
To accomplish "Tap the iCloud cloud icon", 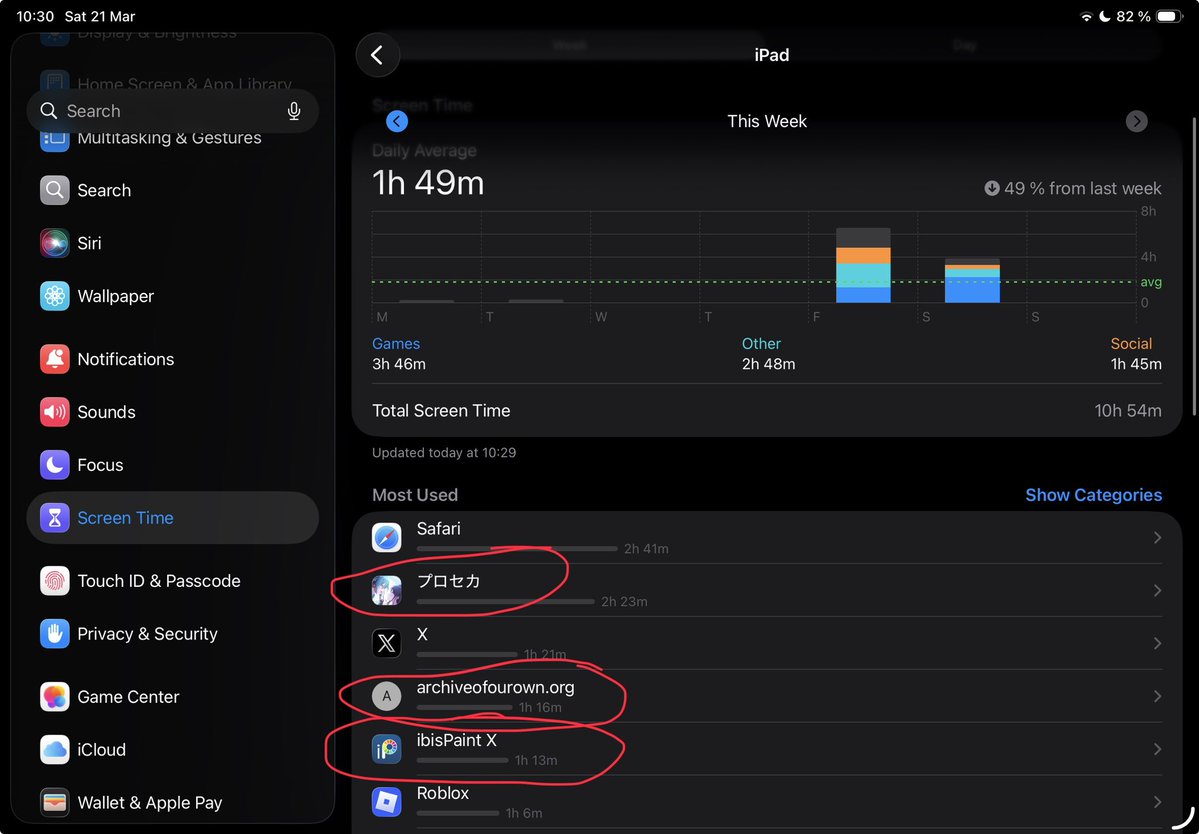I will pyautogui.click(x=54, y=750).
